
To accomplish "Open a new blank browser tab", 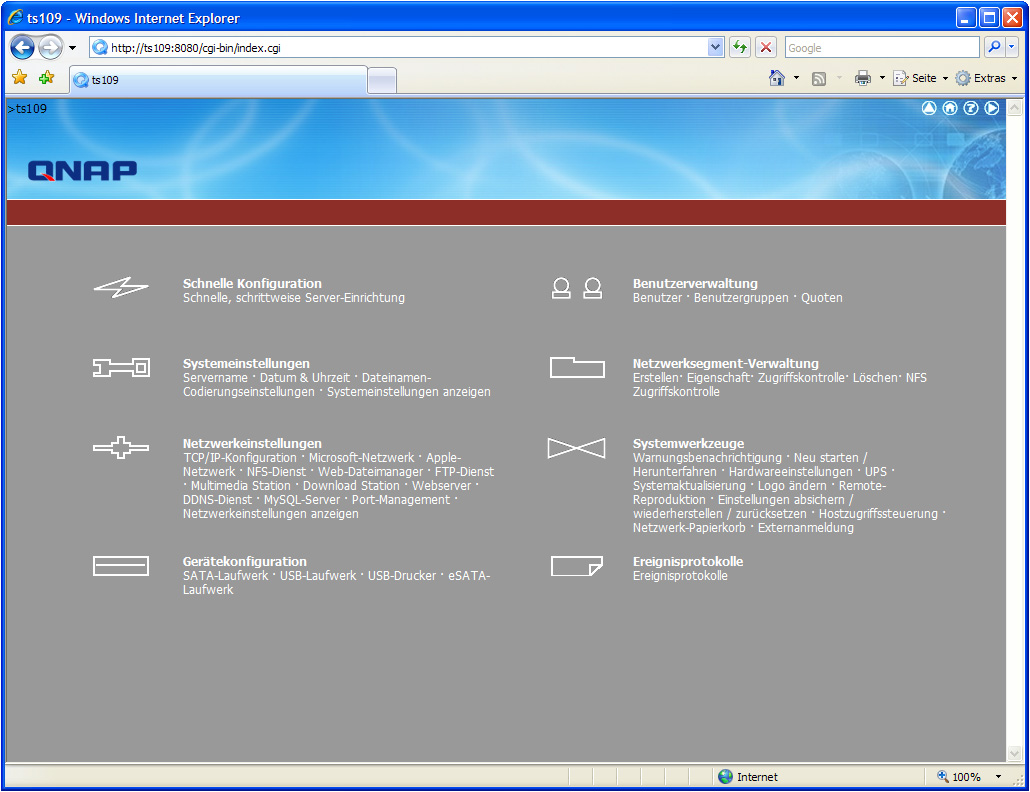I will pyautogui.click(x=382, y=80).
